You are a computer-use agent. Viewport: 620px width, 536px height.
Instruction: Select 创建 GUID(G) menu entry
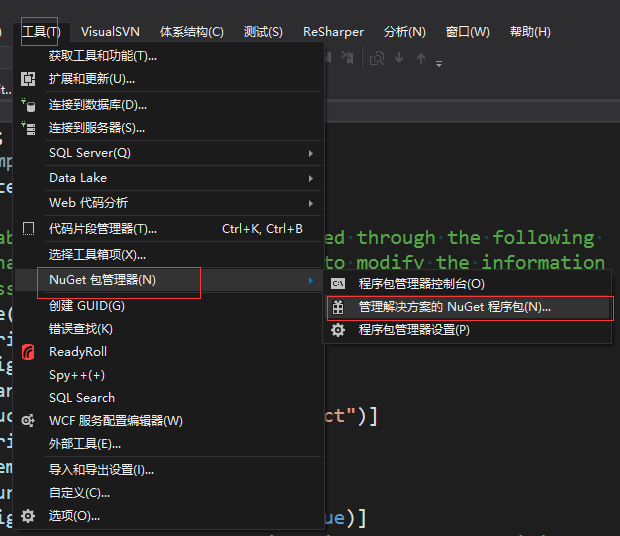click(168, 306)
